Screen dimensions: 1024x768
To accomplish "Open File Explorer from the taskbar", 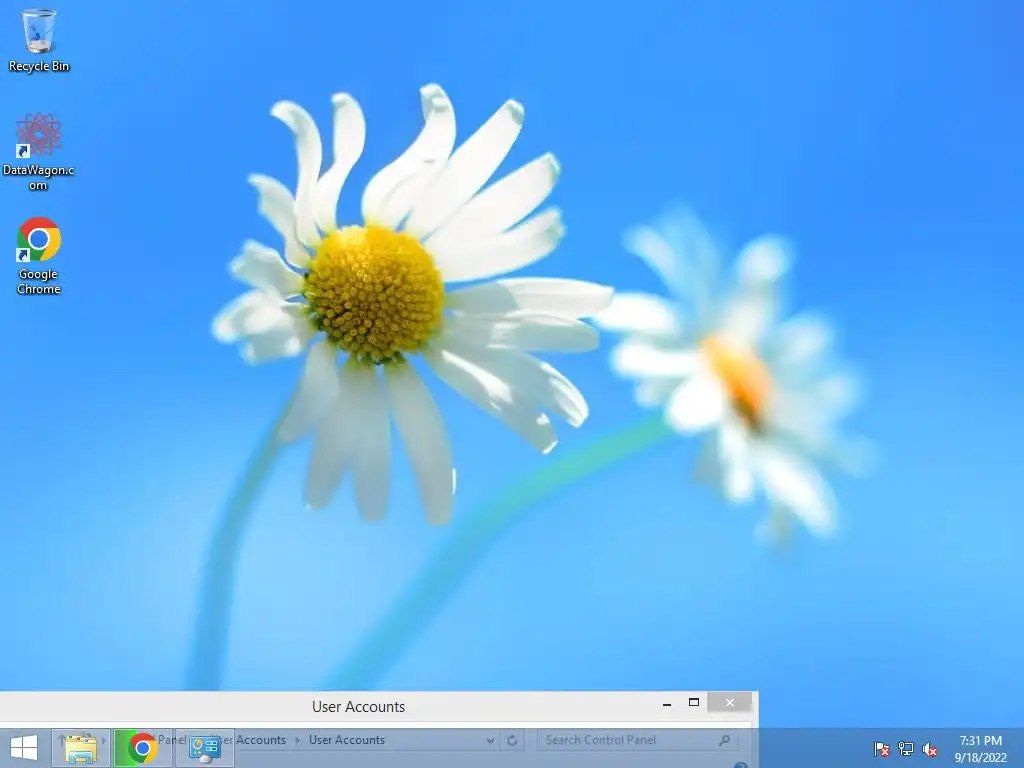I will 80,748.
